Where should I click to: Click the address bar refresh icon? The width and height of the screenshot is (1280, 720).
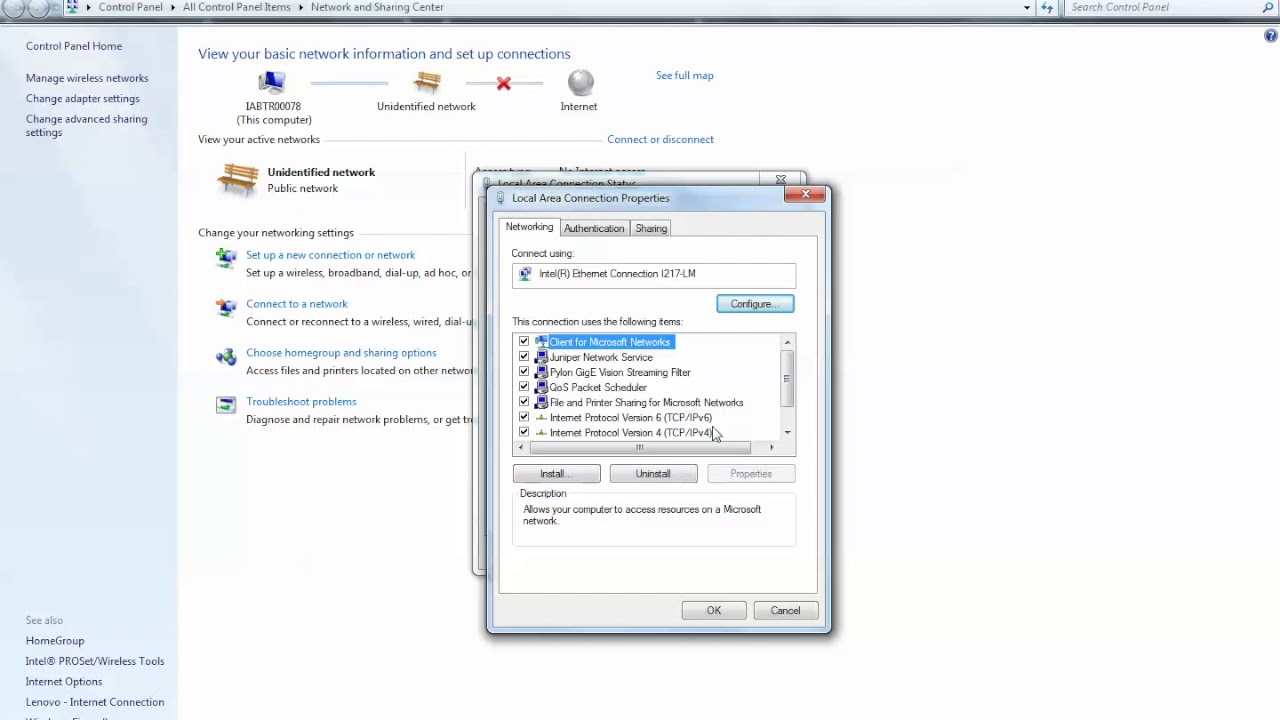pyautogui.click(x=1047, y=7)
